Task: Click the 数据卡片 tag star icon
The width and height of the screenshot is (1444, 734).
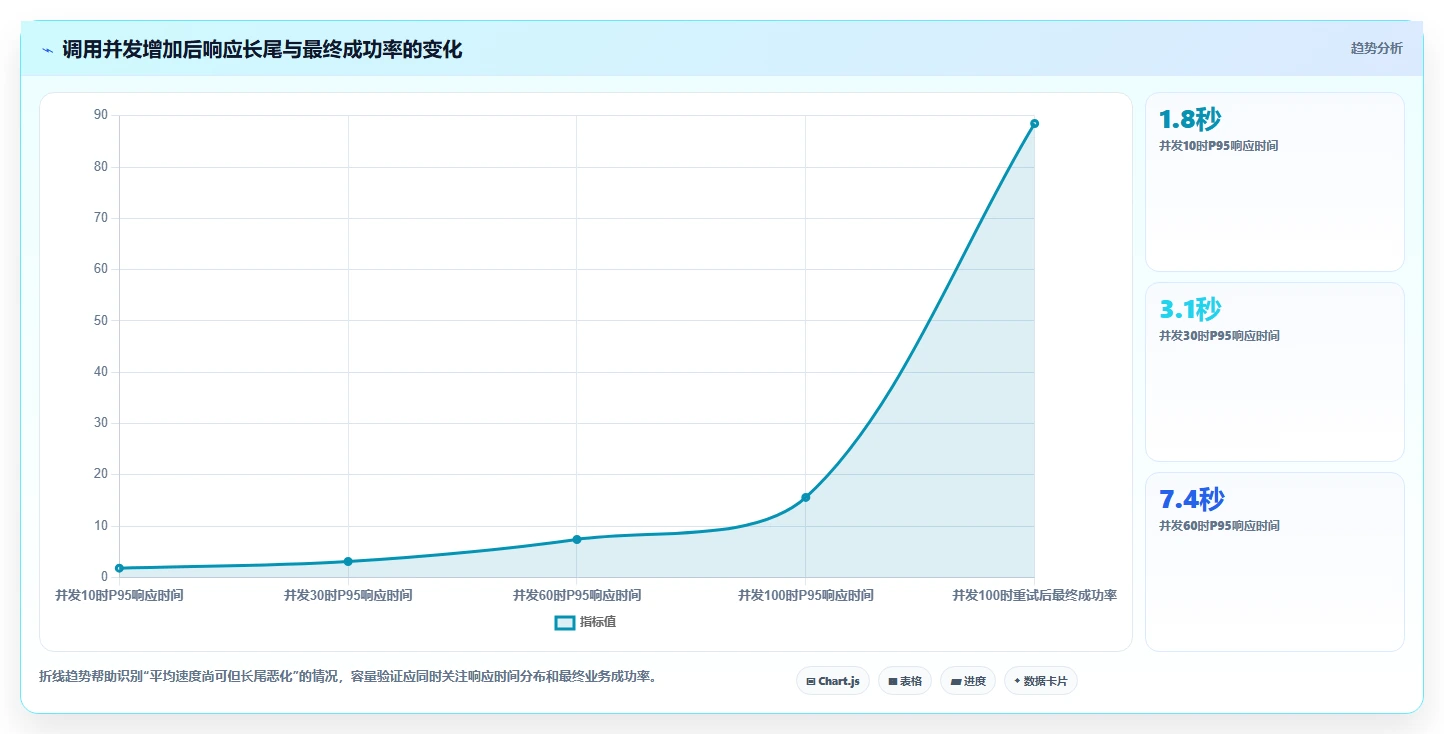Action: 1017,681
